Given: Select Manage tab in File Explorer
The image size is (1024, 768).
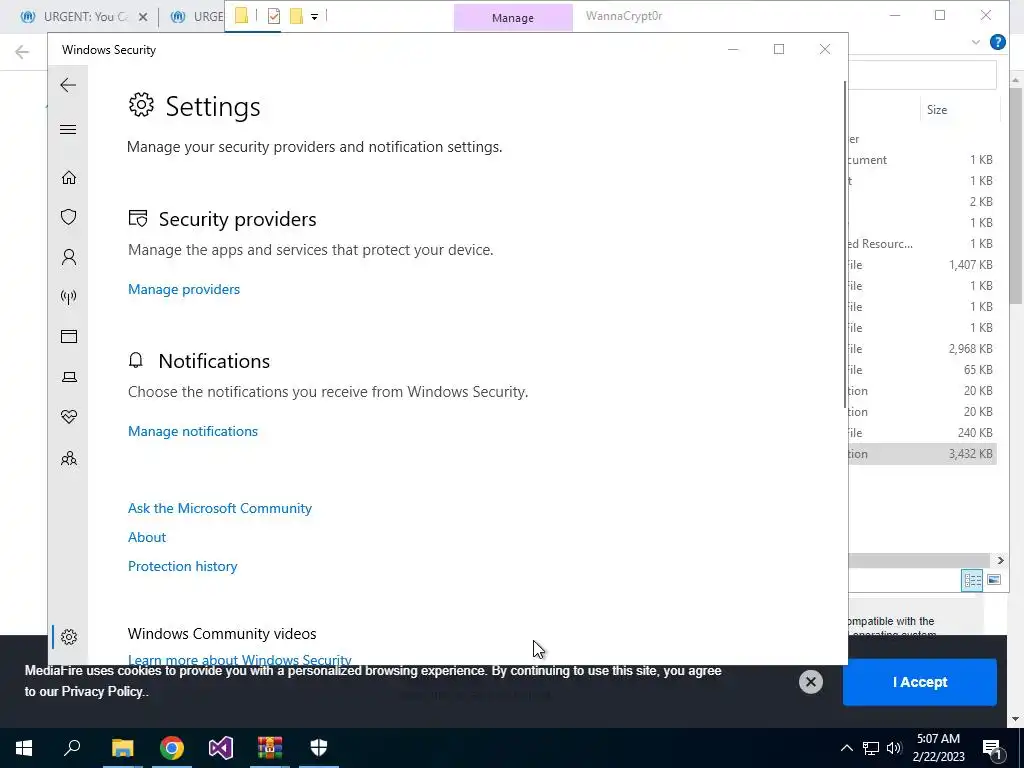Looking at the screenshot, I should pyautogui.click(x=513, y=18).
